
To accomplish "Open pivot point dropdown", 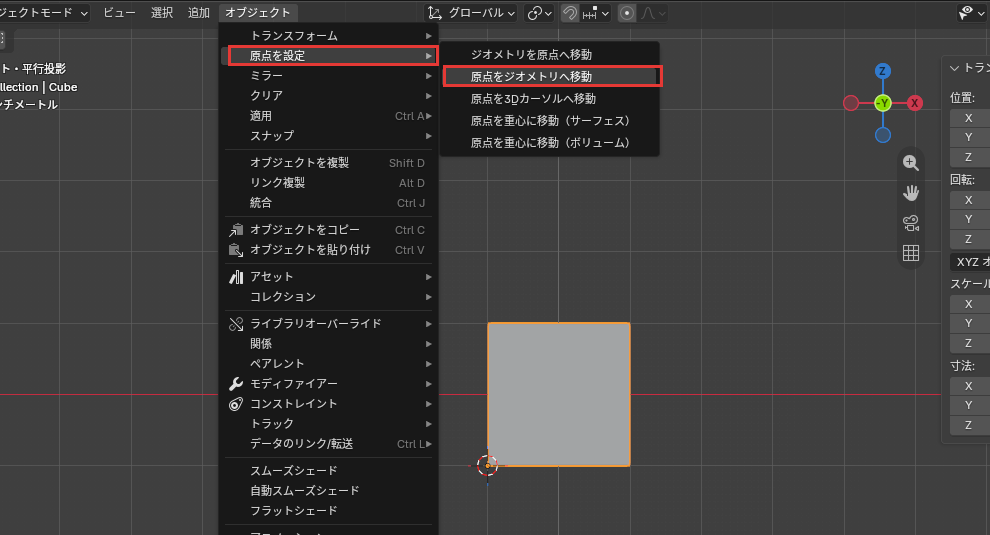I will pos(539,13).
